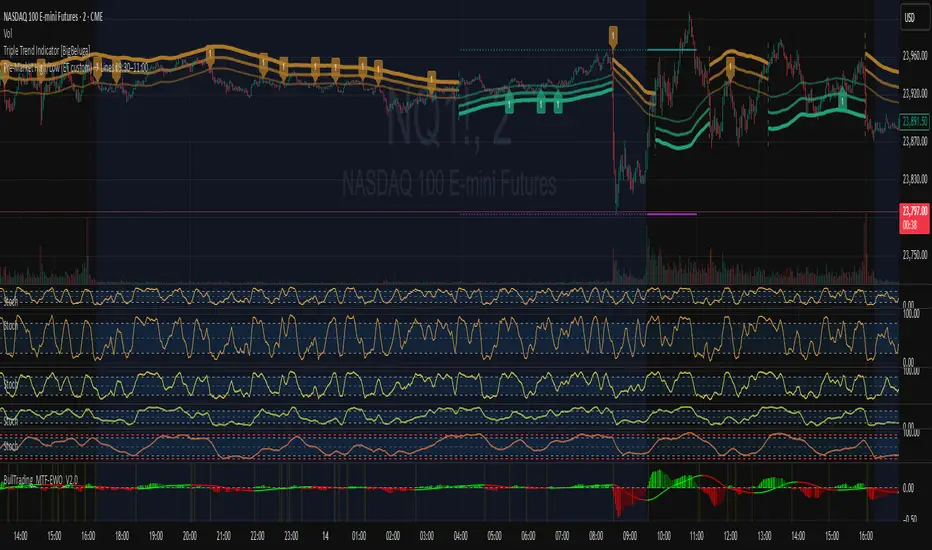Click the green up marker near 15:15

pyautogui.click(x=842, y=99)
